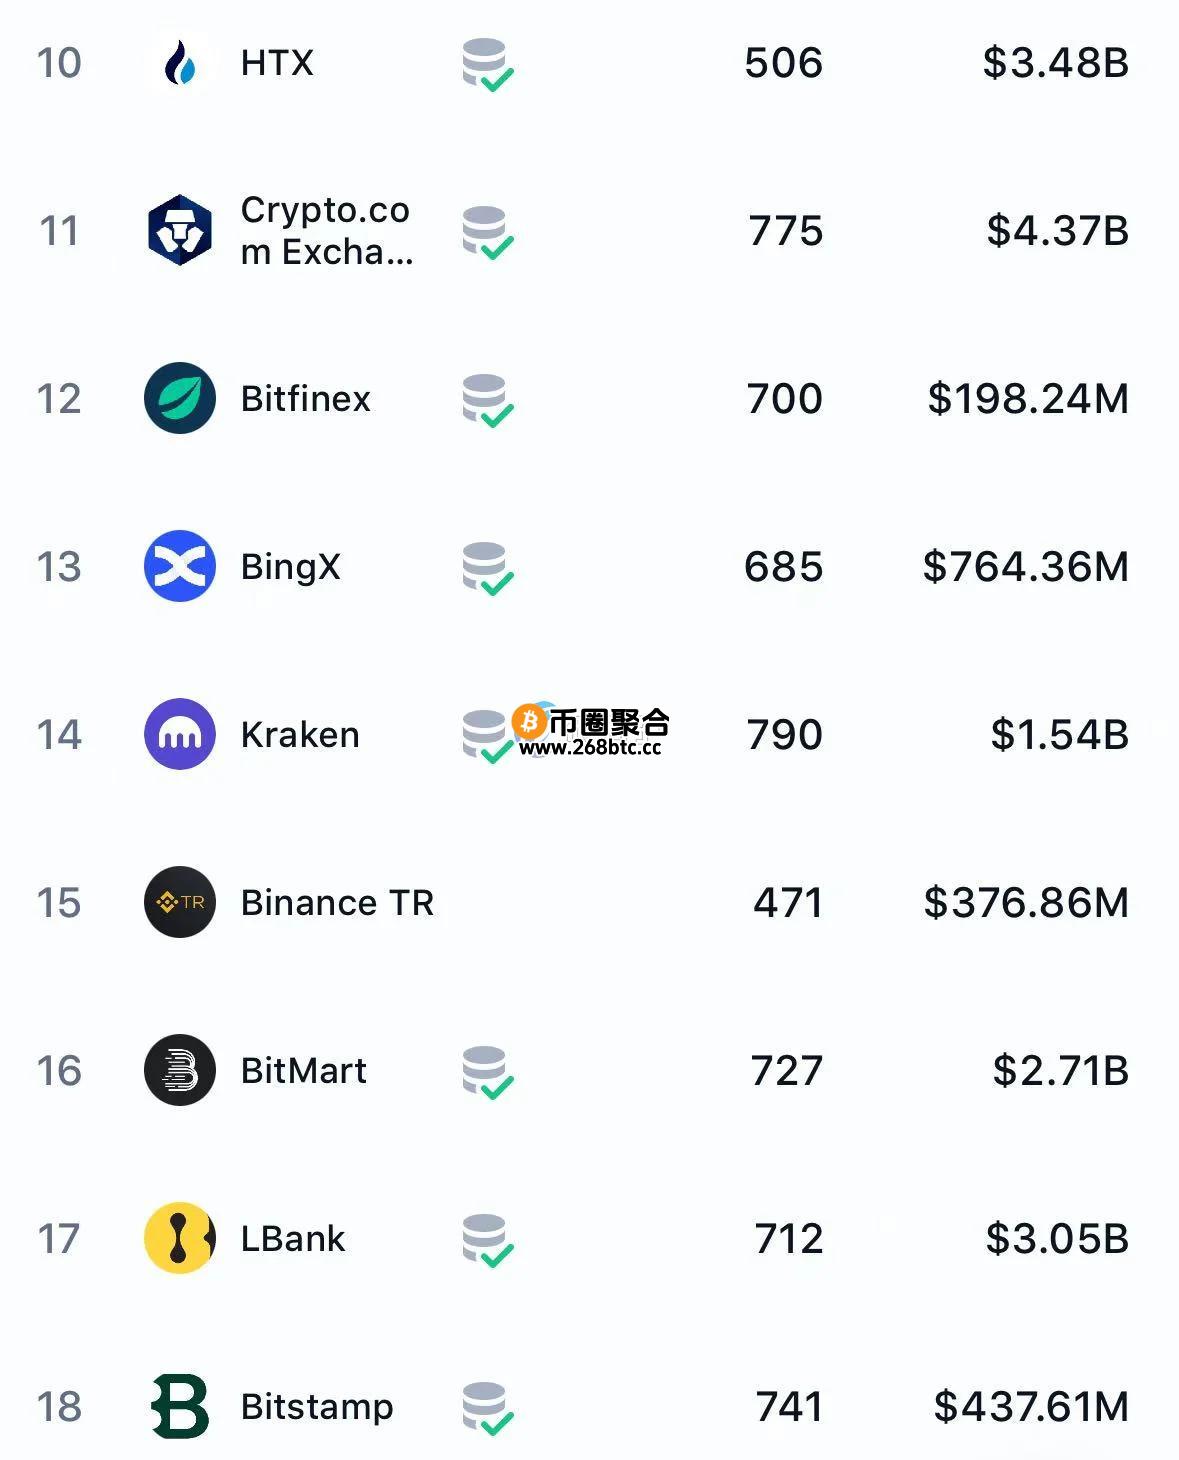Select the Bitfinex green leaf logo
The image size is (1179, 1460).
click(x=180, y=398)
